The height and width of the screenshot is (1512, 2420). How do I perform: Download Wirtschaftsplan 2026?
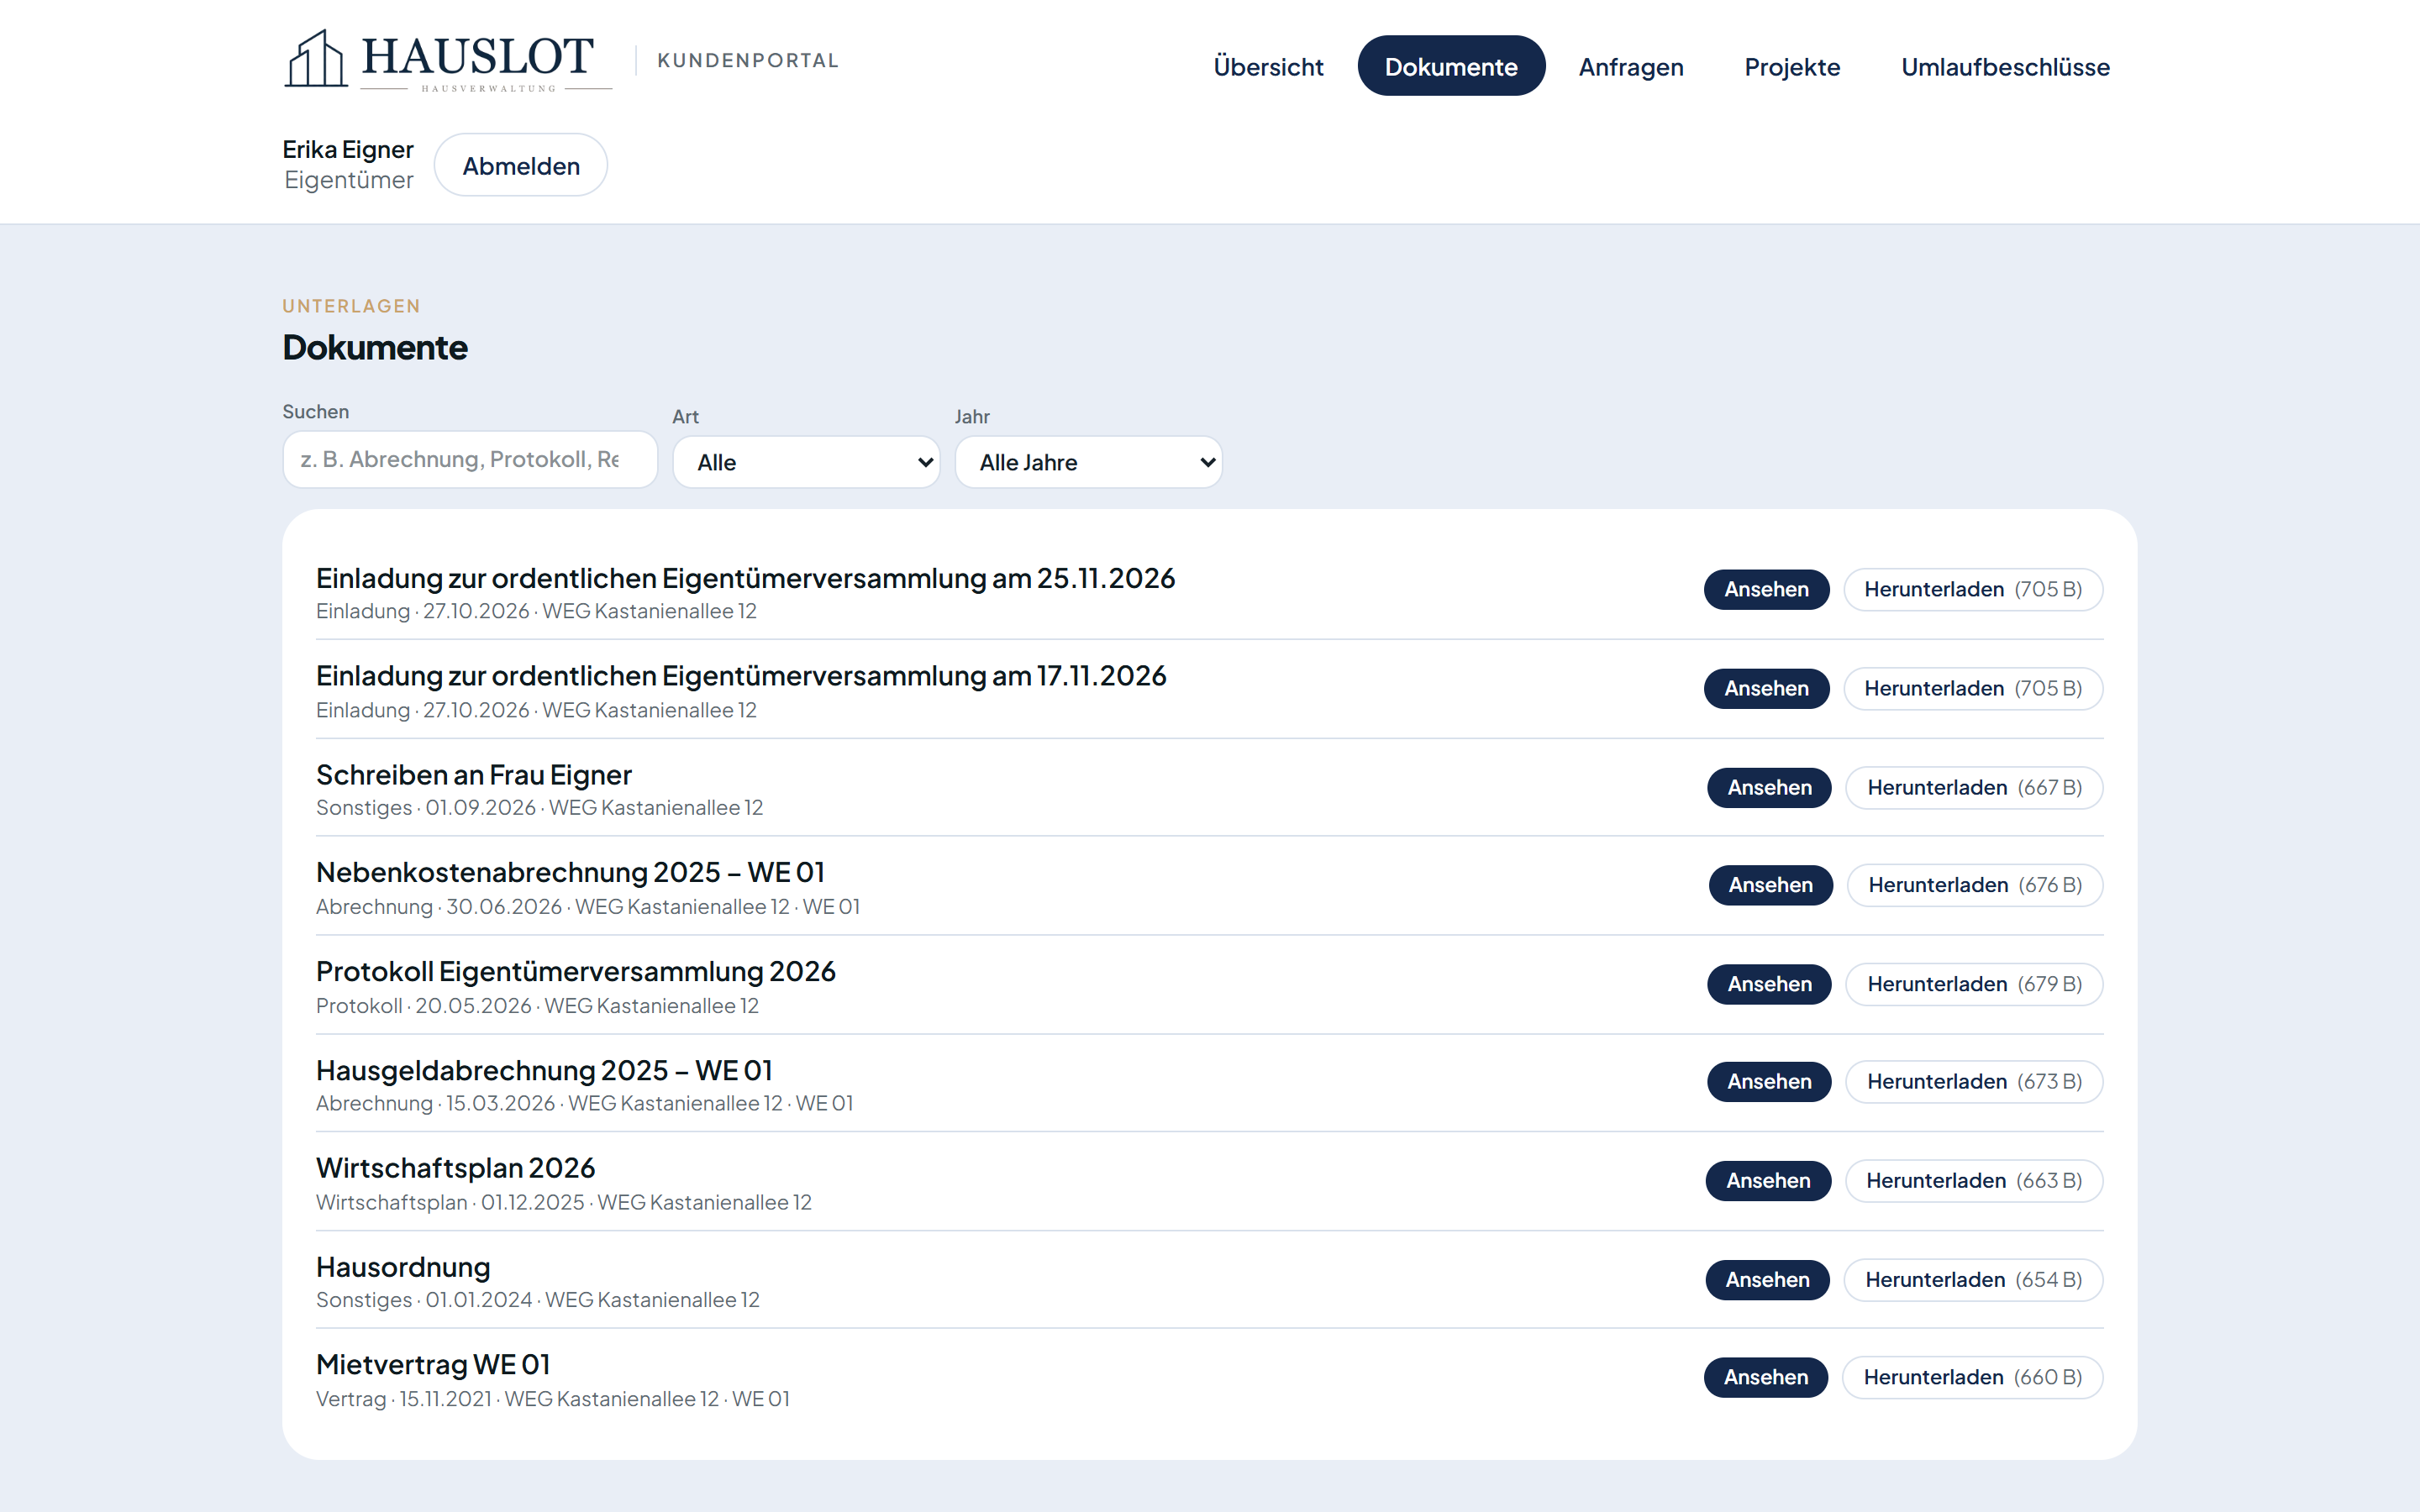1973,1180
